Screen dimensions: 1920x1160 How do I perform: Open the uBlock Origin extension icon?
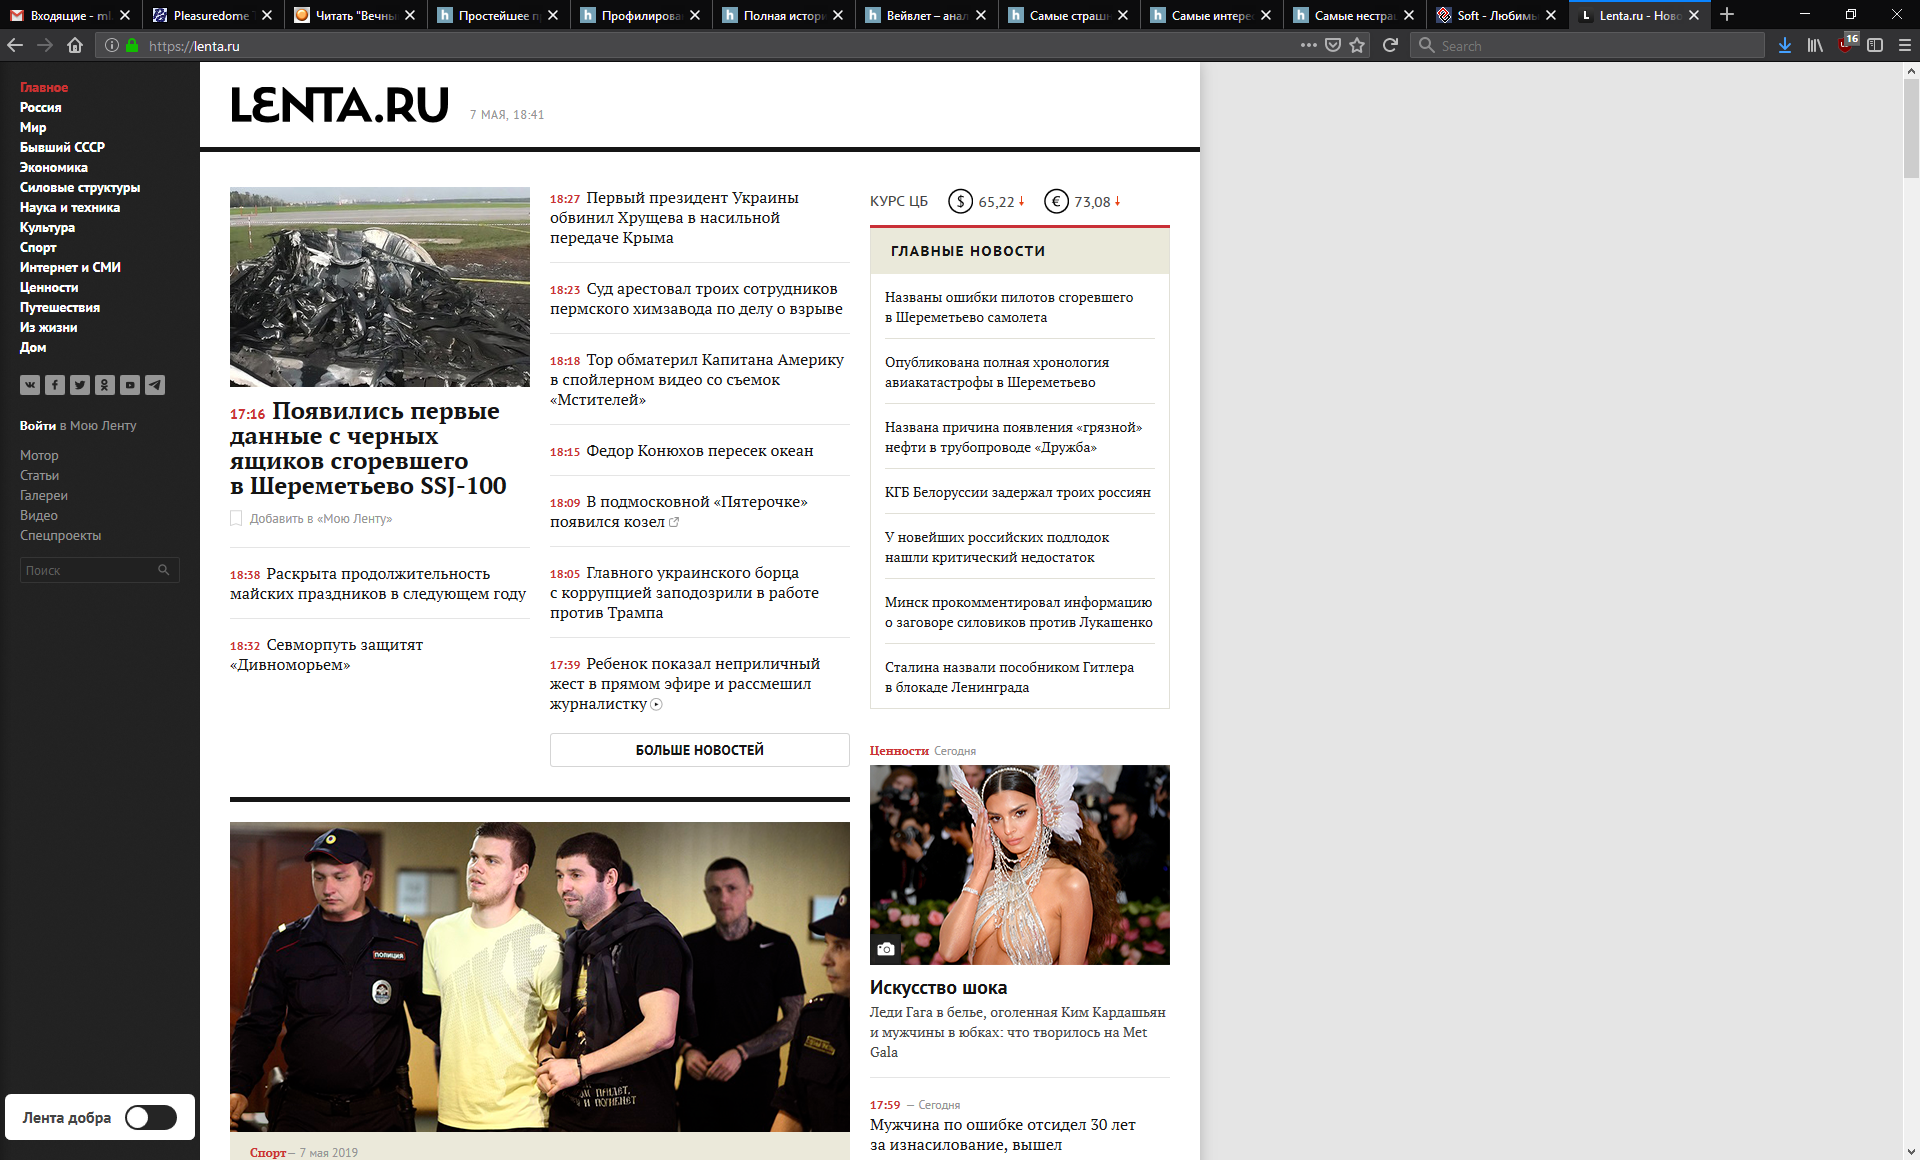pyautogui.click(x=1846, y=45)
